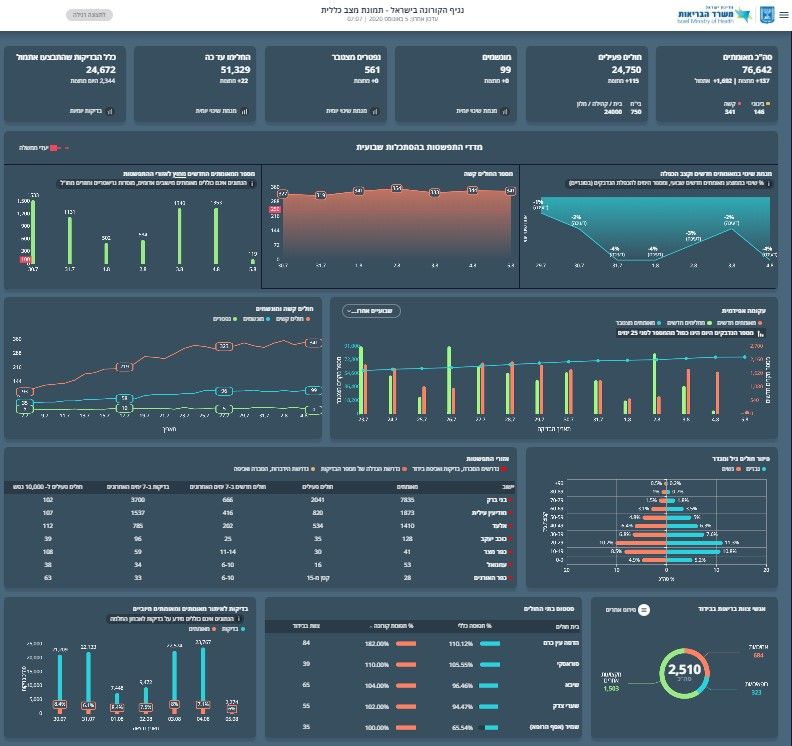
Task: Click the equals icon for the other-staff summary
Action: 644,610
